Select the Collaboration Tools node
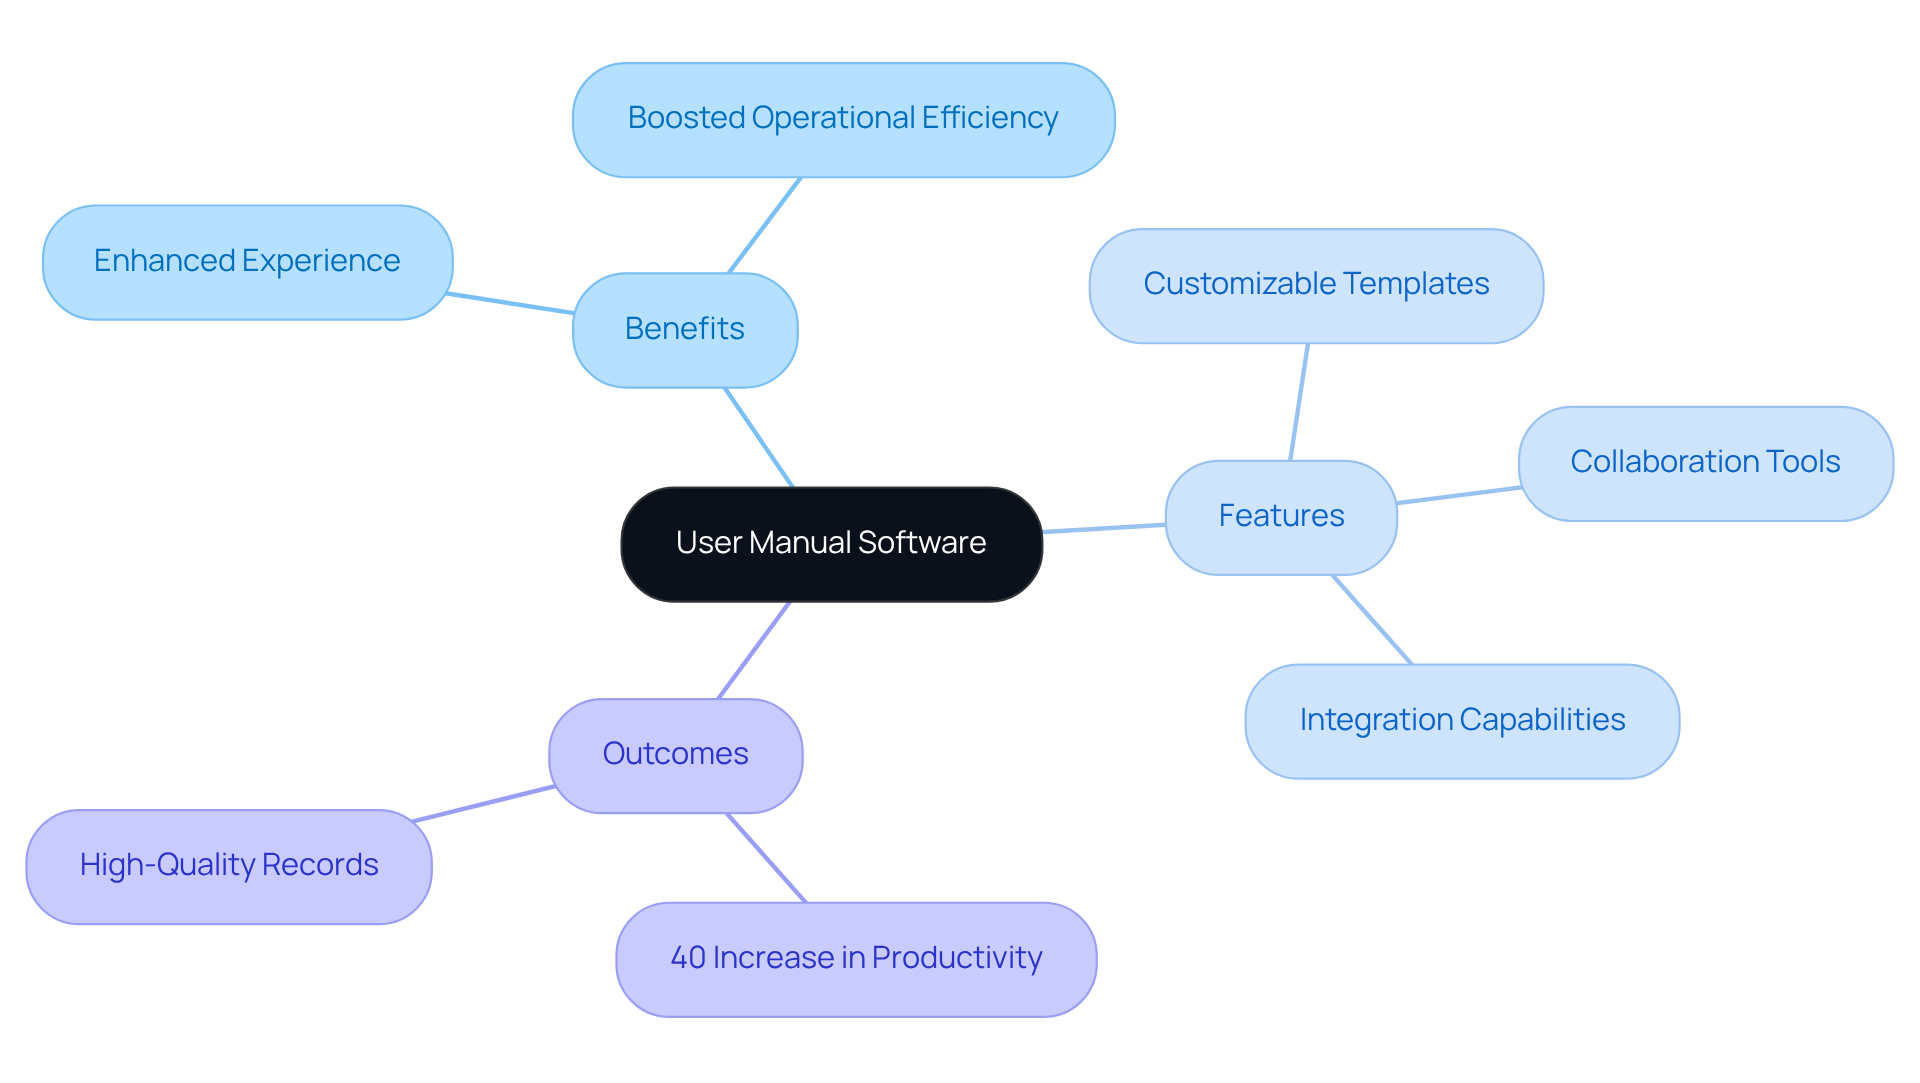 click(1705, 462)
